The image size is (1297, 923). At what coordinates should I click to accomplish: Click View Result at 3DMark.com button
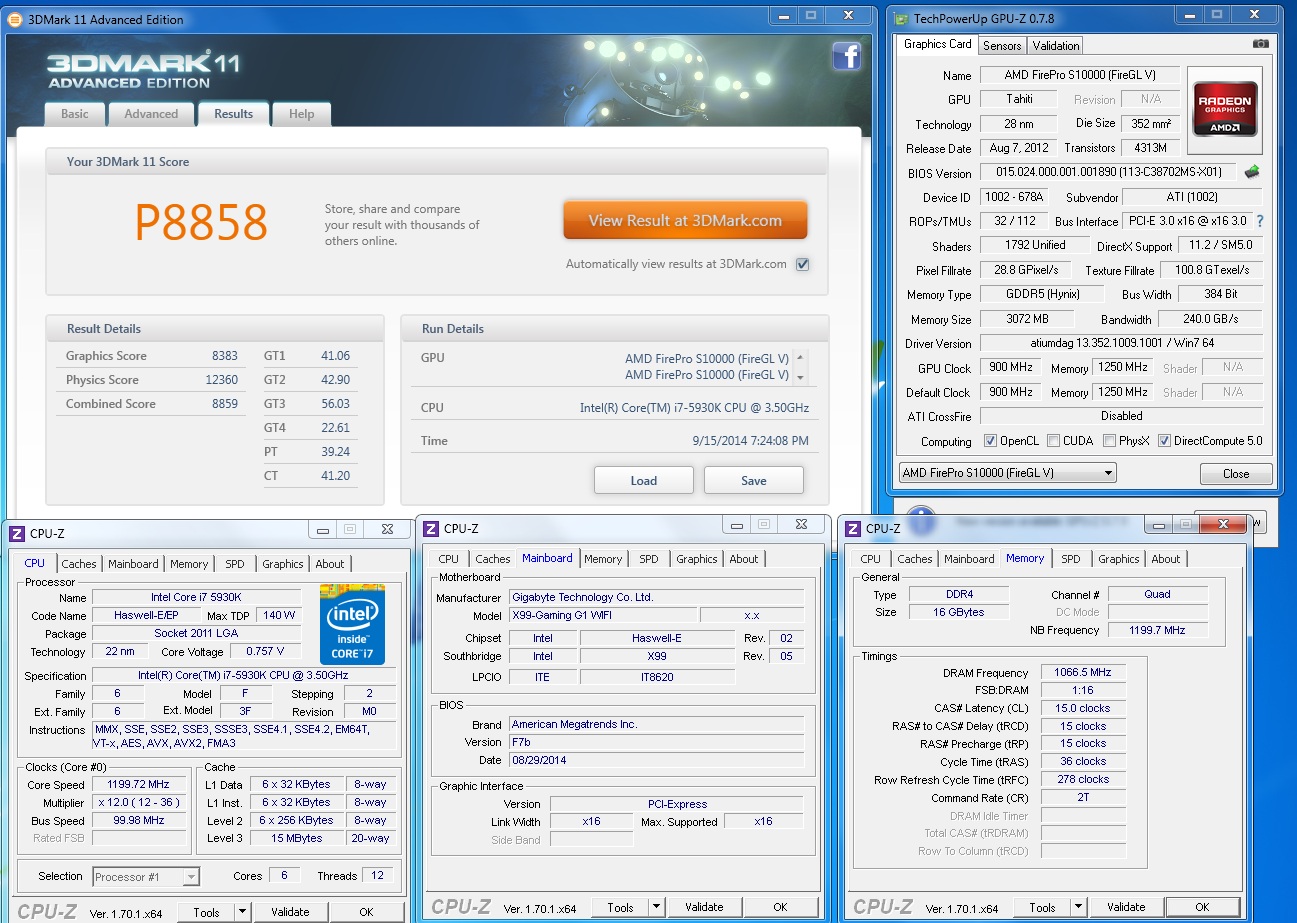coord(685,221)
